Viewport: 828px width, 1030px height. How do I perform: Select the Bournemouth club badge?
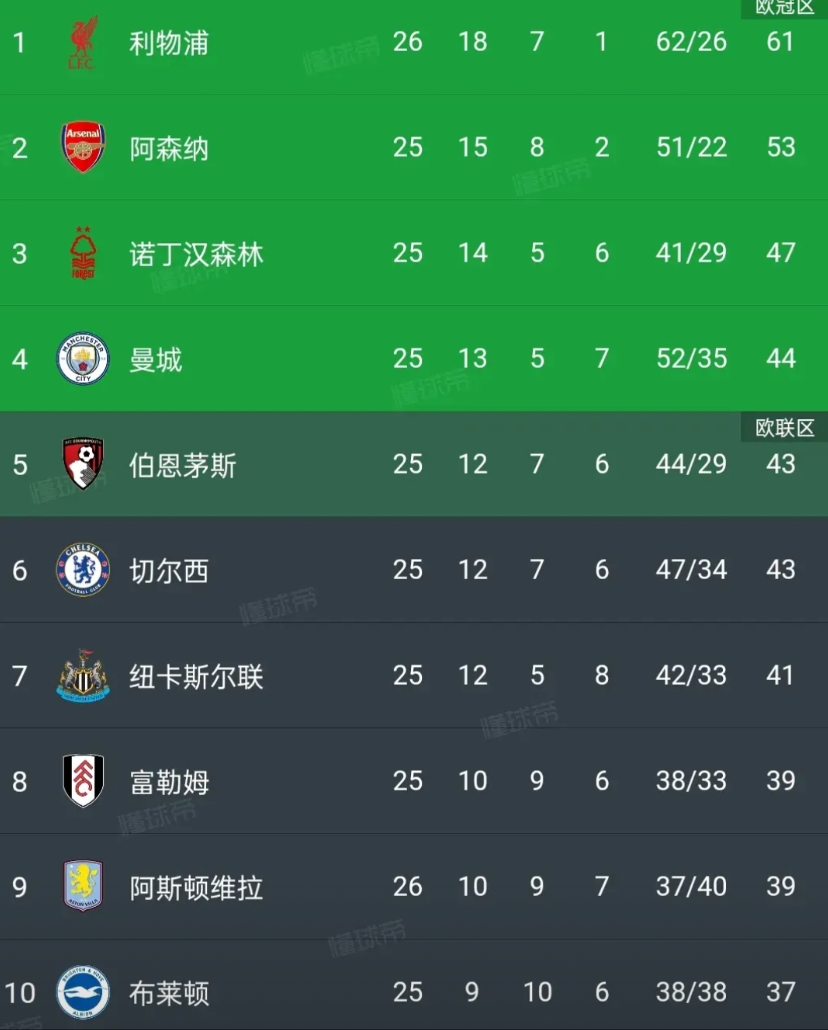[83, 464]
